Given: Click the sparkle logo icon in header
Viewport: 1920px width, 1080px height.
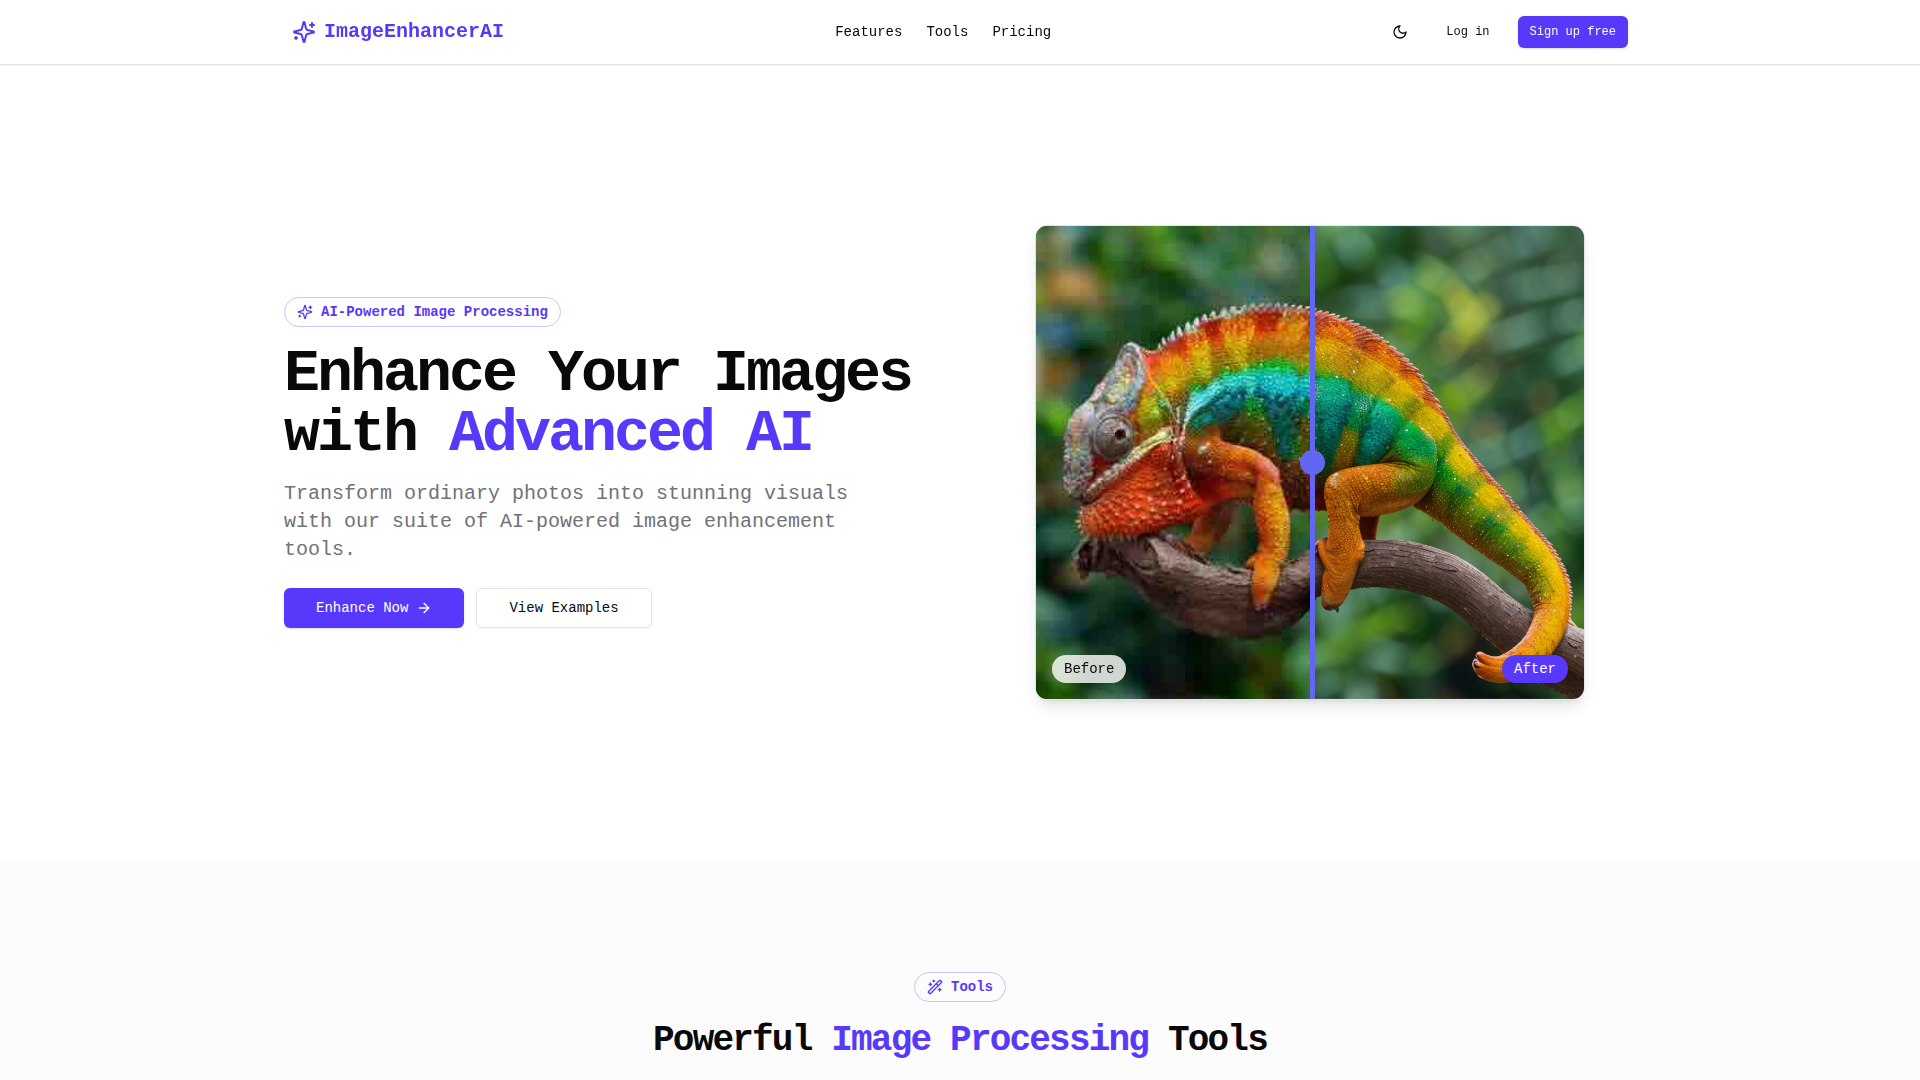Looking at the screenshot, I should pyautogui.click(x=303, y=32).
